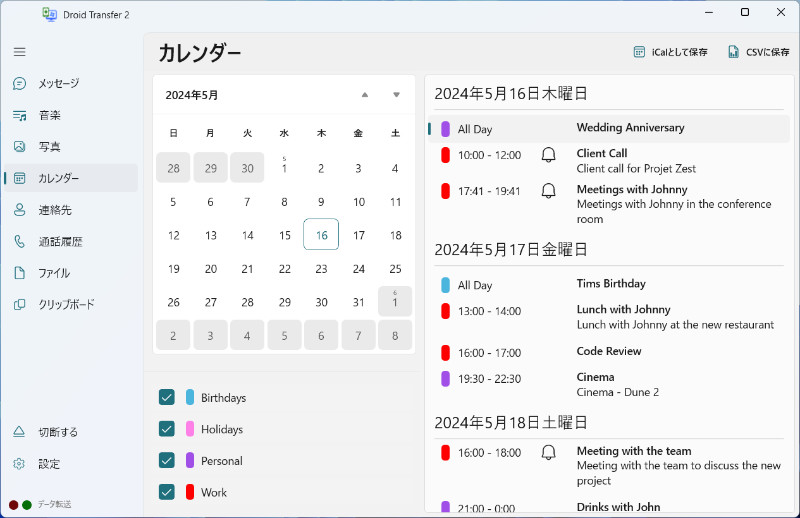Click the bell icon for Client Call
The image size is (800, 518).
coord(548,155)
